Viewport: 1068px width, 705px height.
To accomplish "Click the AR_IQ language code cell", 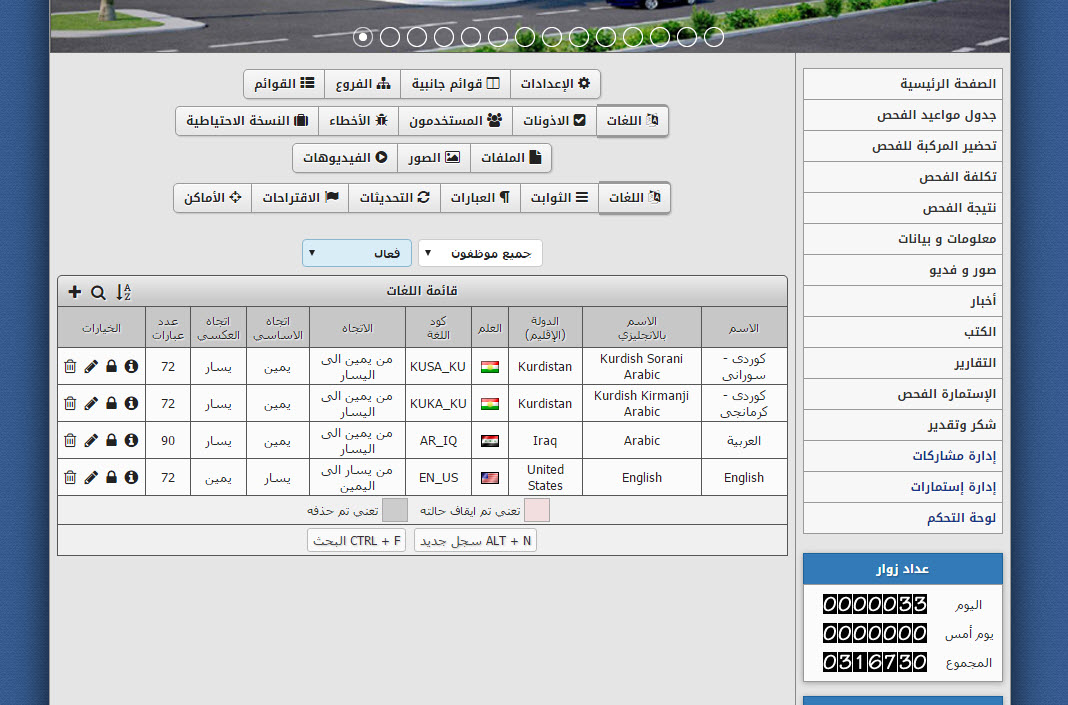I will coord(438,441).
